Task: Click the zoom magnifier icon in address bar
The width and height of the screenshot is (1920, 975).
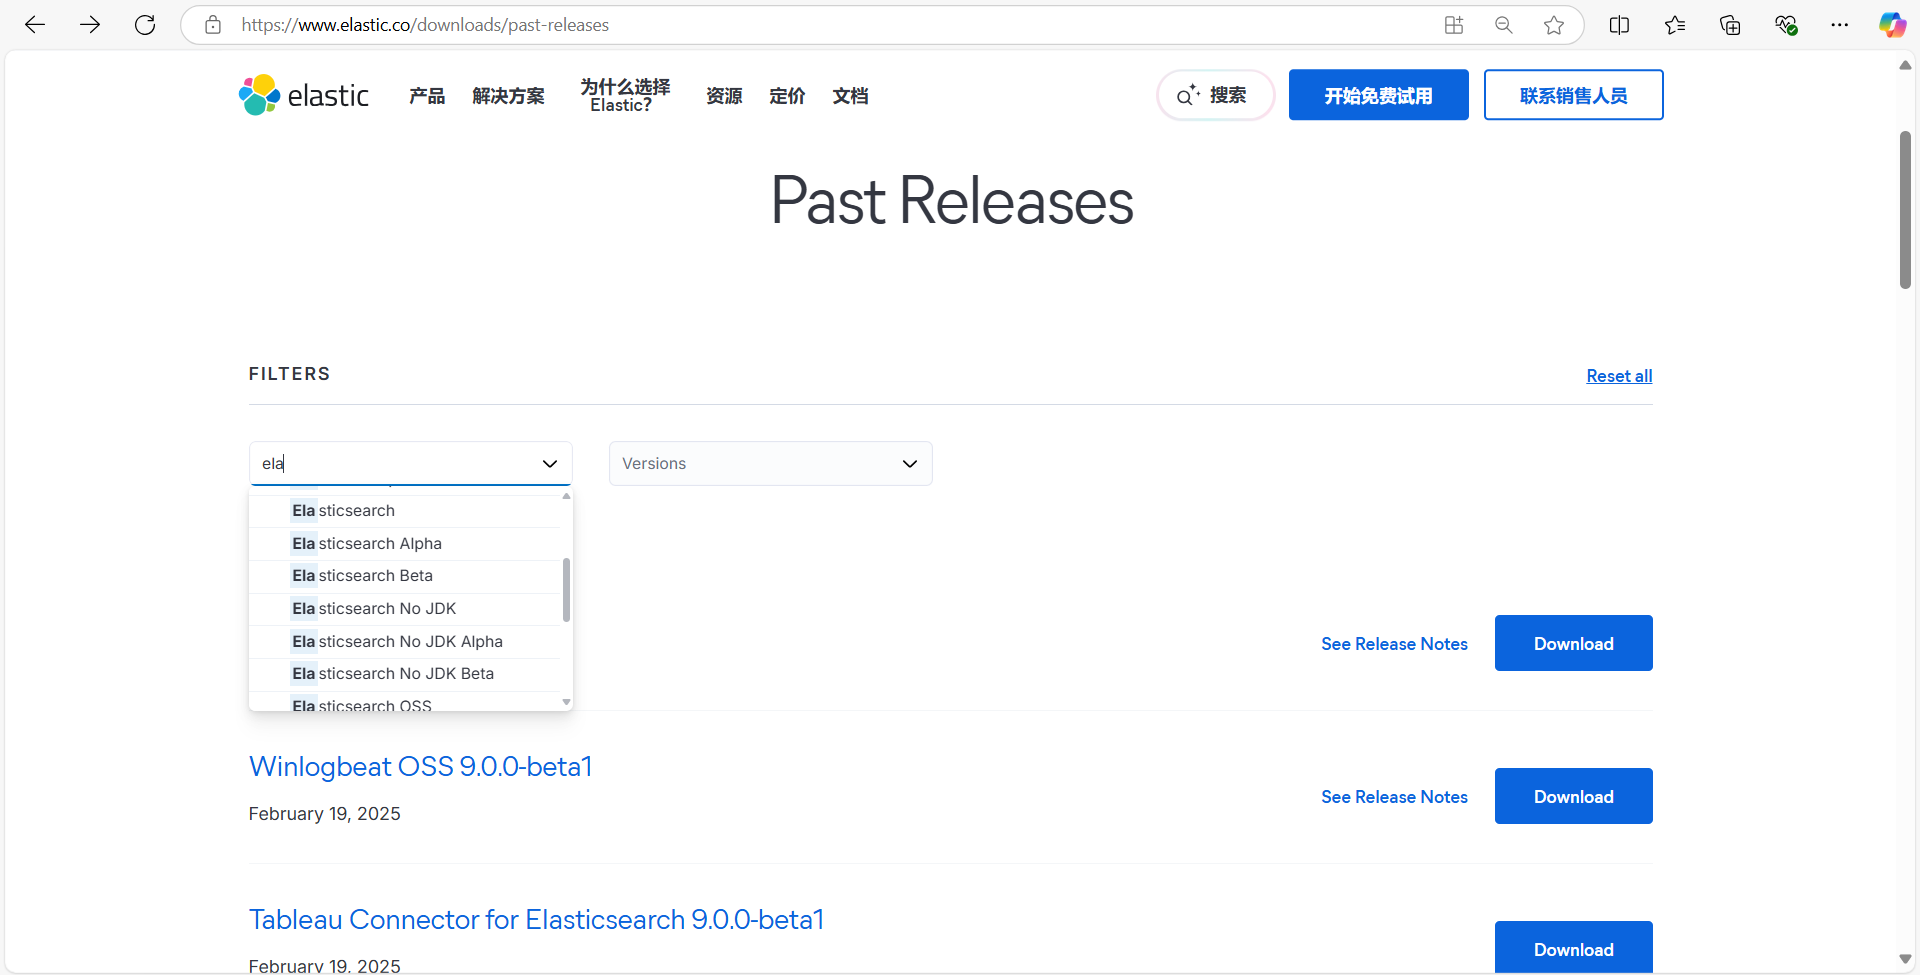Action: click(1504, 25)
